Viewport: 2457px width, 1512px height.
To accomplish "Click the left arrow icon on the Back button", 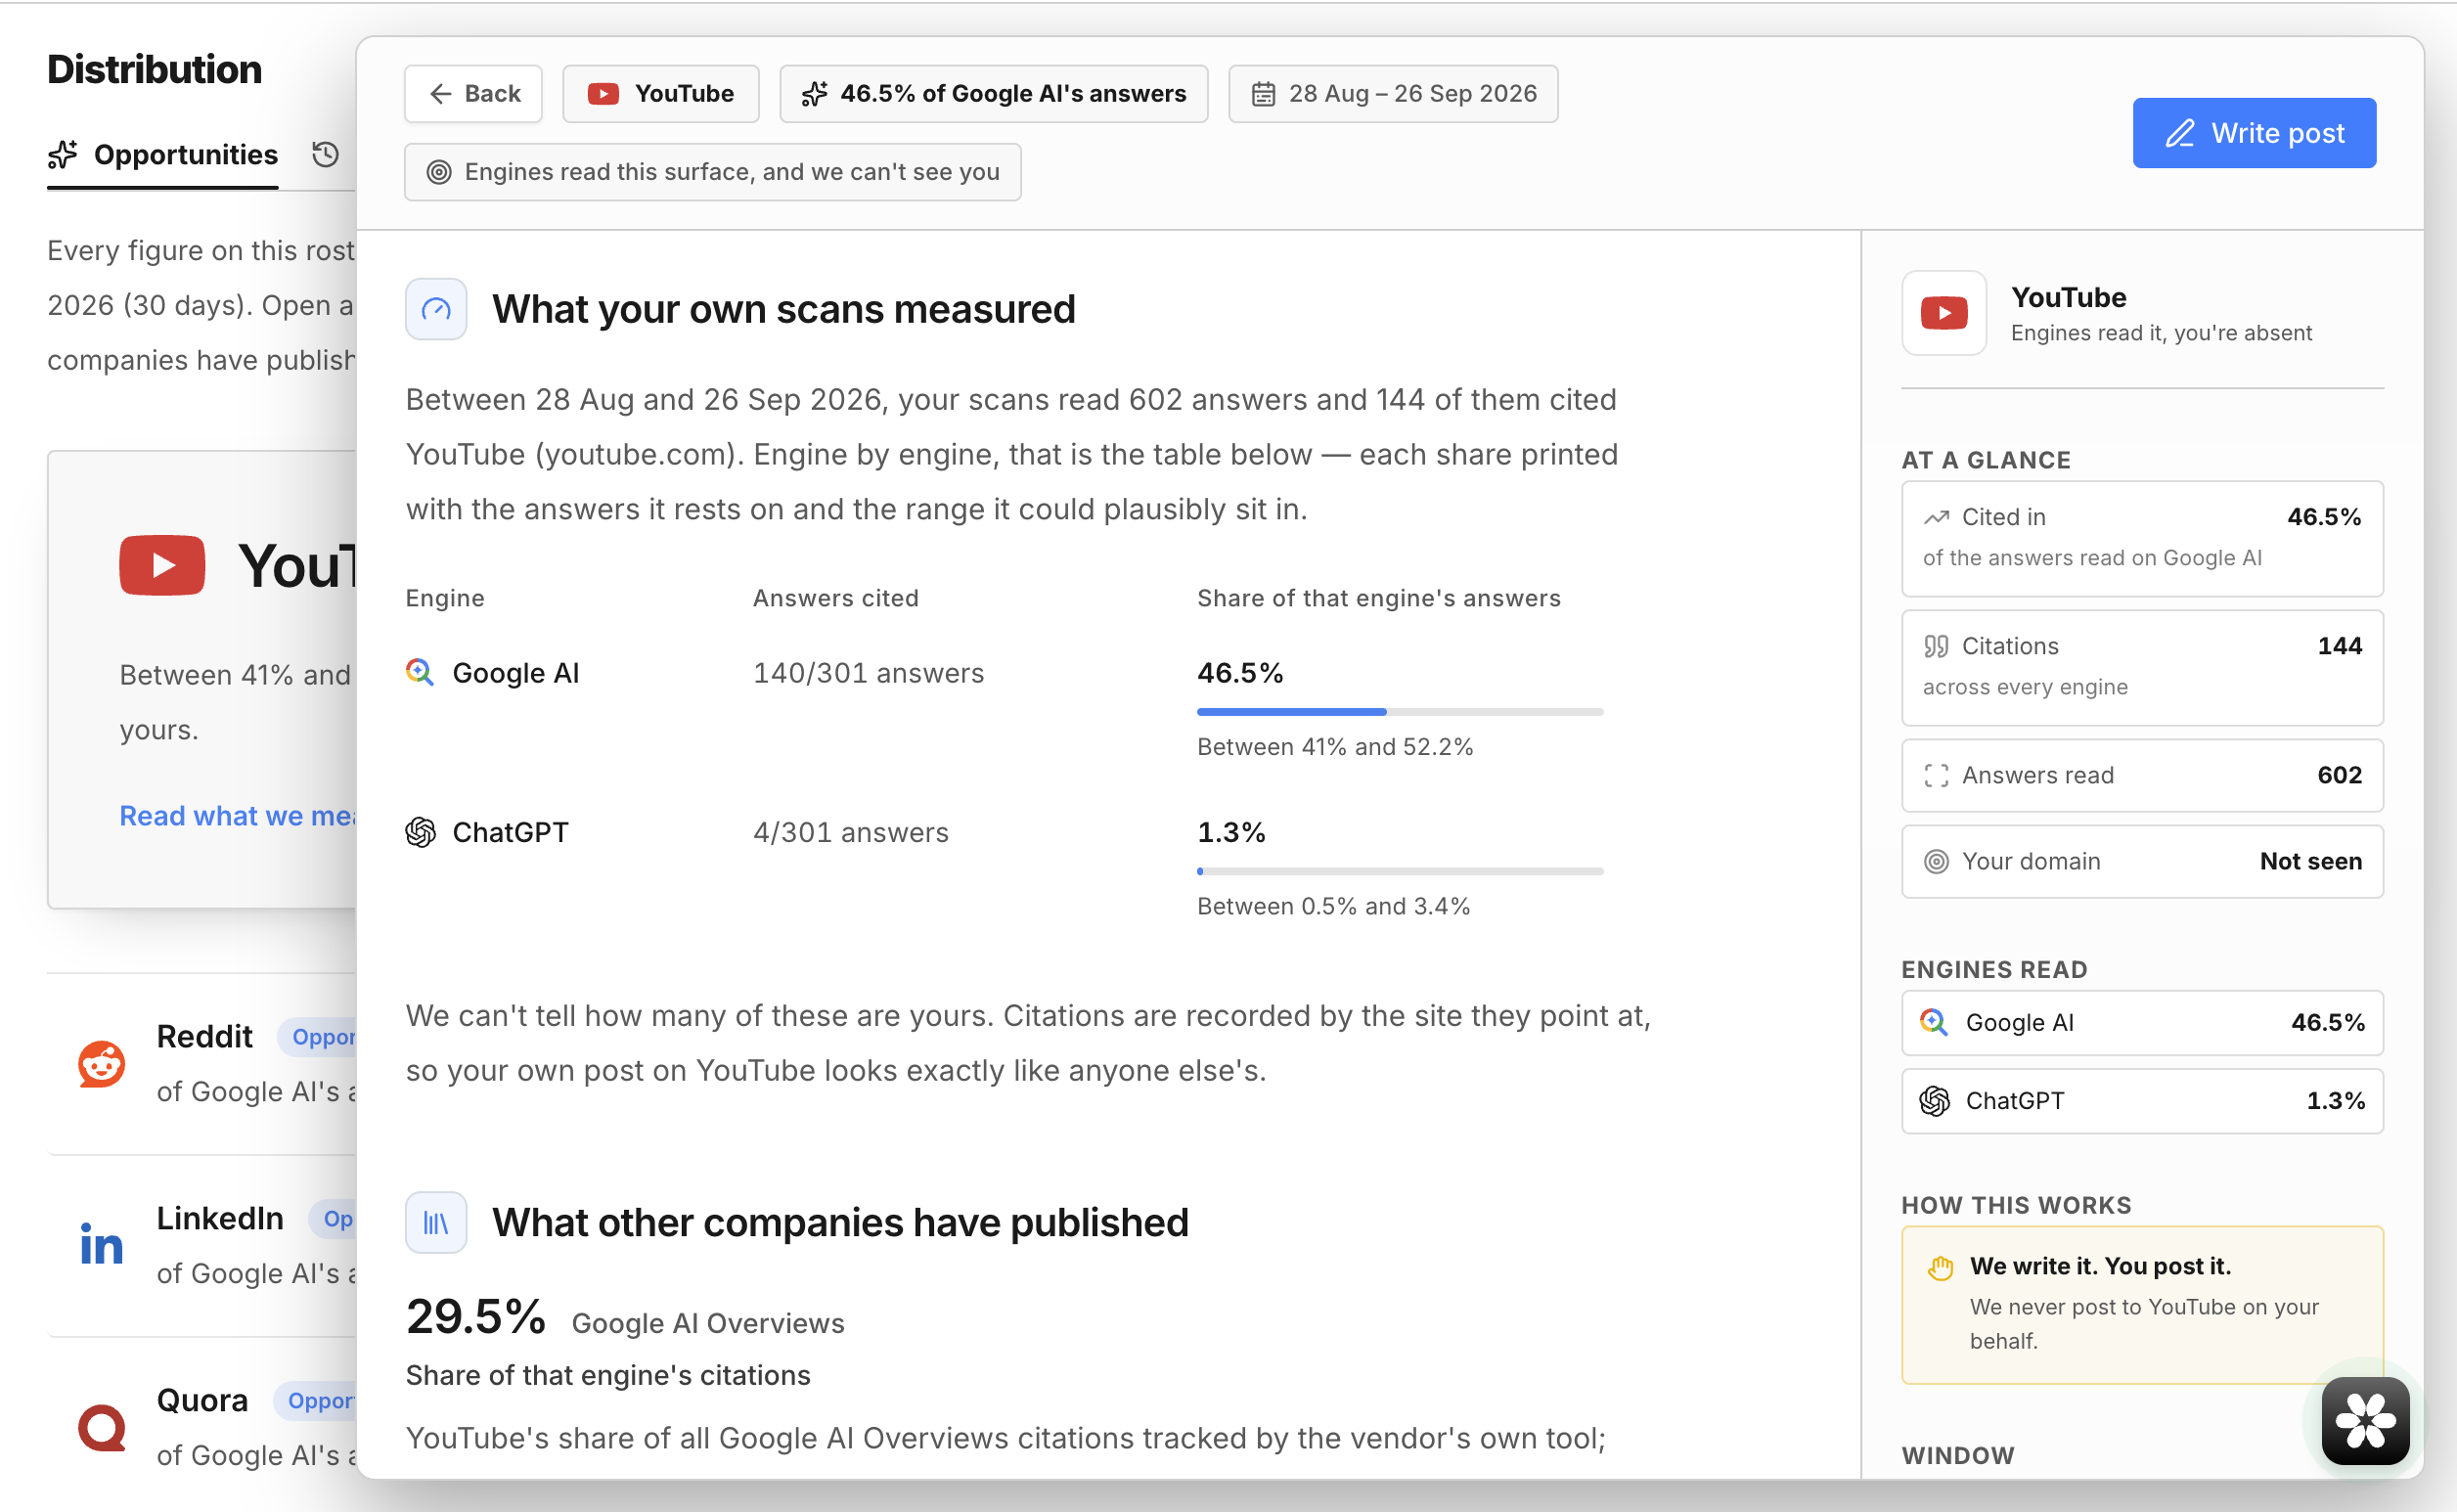I will 440,94.
